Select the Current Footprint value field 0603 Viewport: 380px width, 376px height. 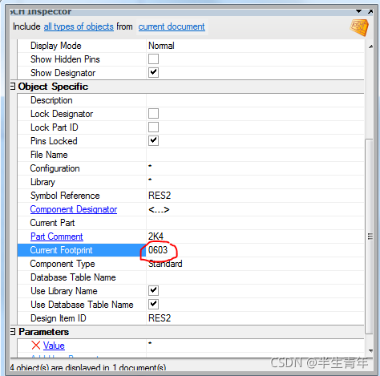tap(255, 250)
